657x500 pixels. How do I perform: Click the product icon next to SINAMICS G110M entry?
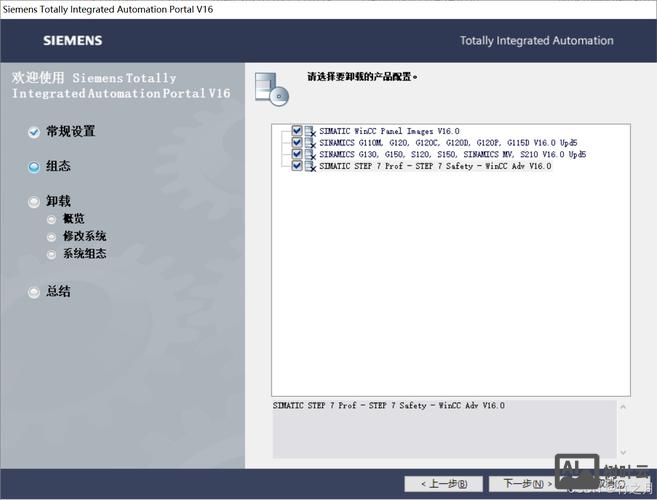coord(310,143)
